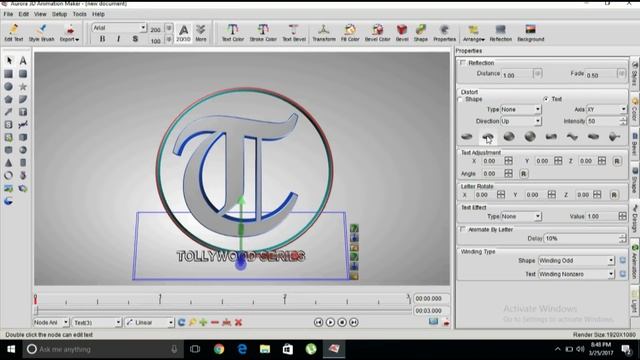This screenshot has width=640, height=360.
Task: Open the Fill Color tool
Action: [x=350, y=33]
